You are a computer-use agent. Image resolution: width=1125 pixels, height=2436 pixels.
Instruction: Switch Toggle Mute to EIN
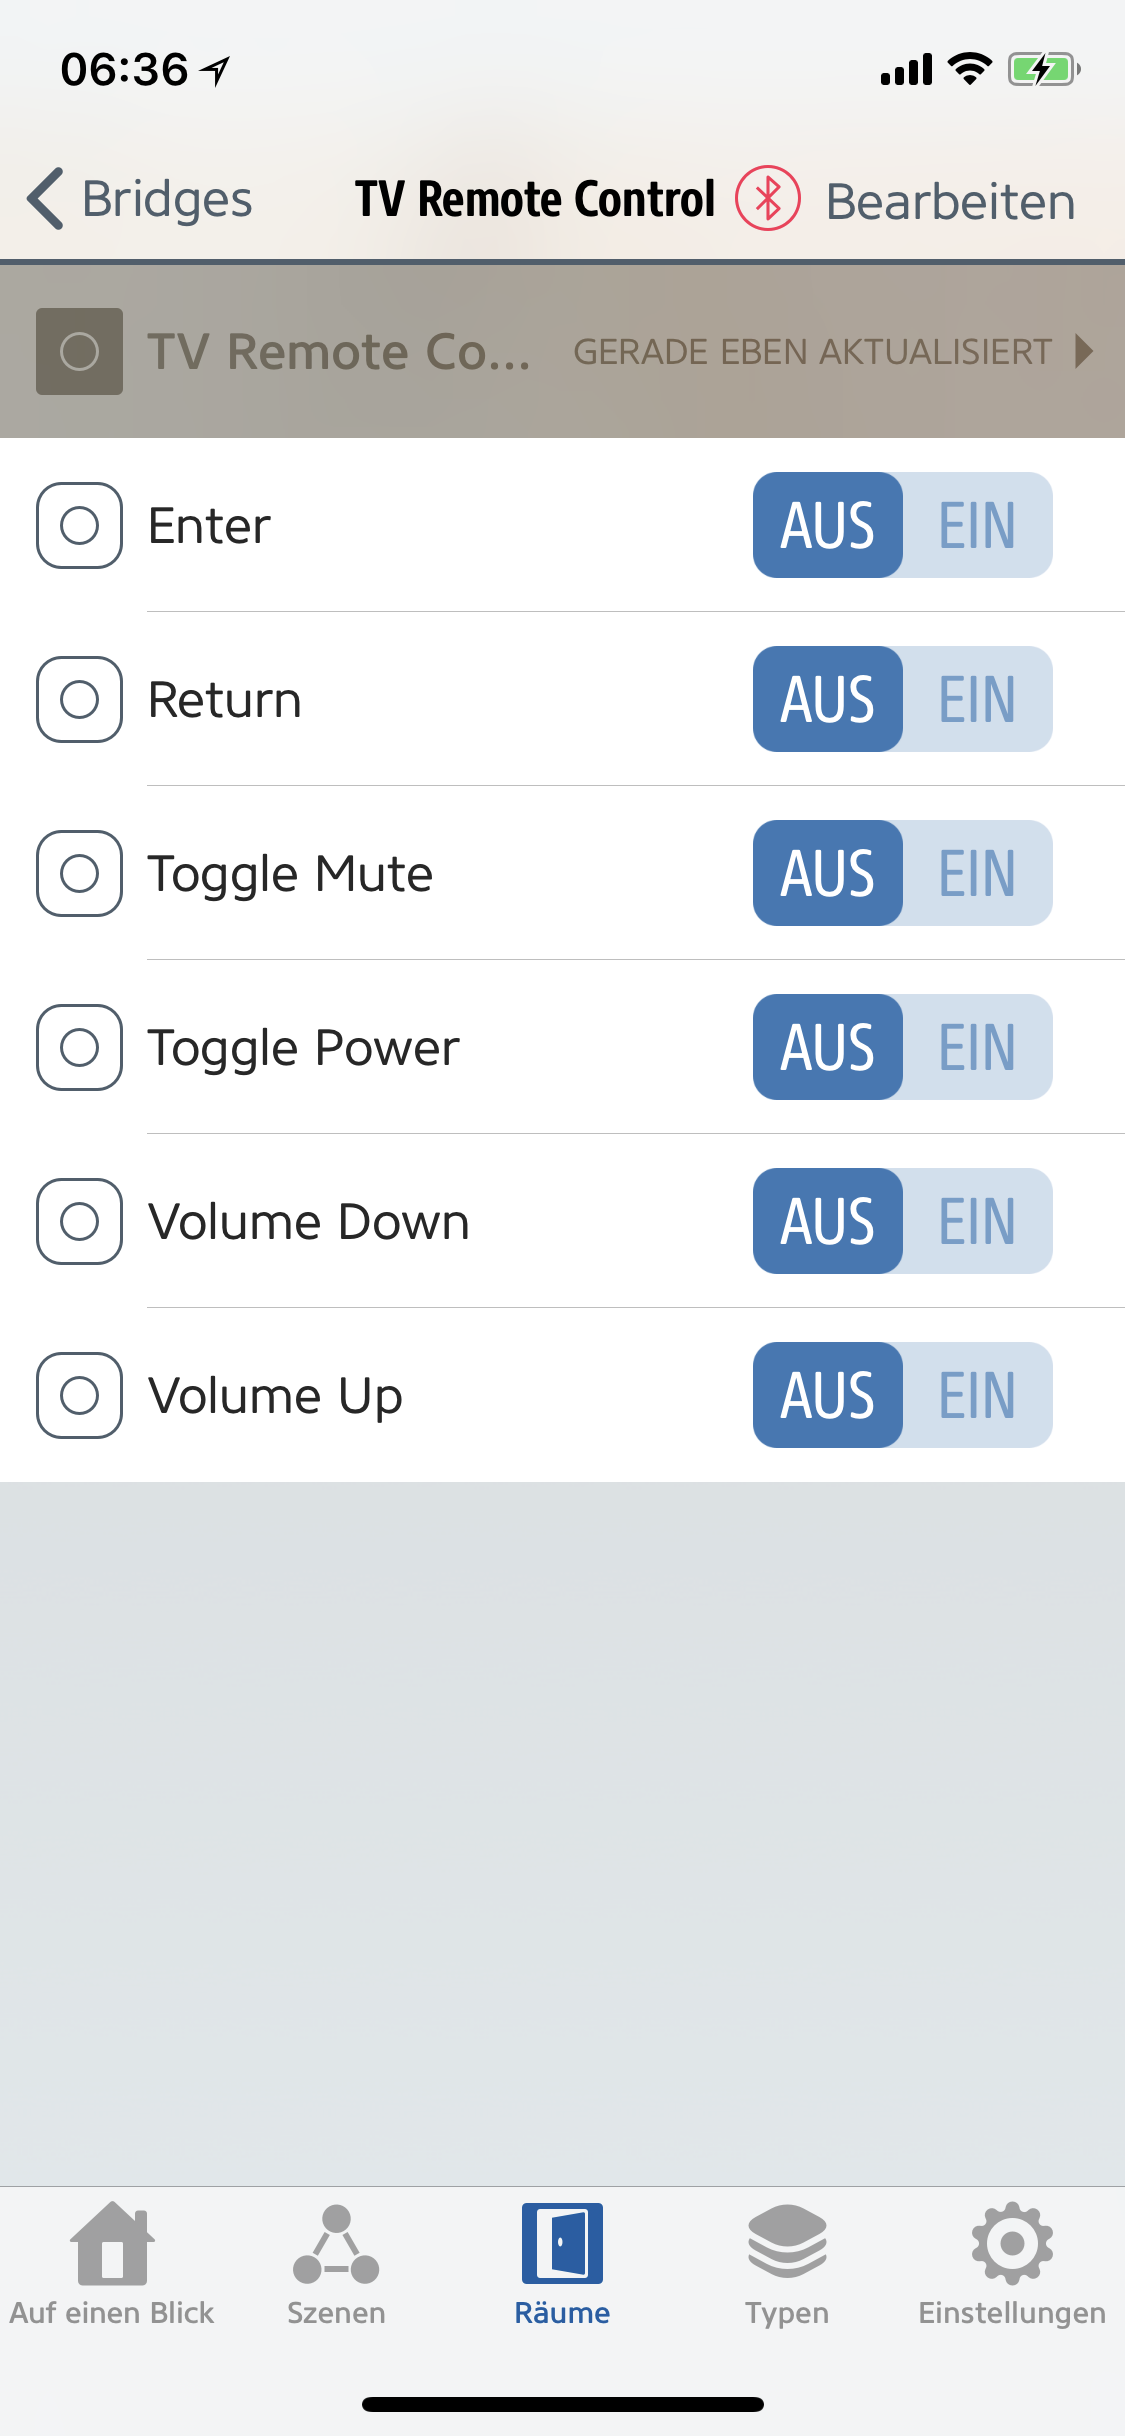[x=976, y=873]
